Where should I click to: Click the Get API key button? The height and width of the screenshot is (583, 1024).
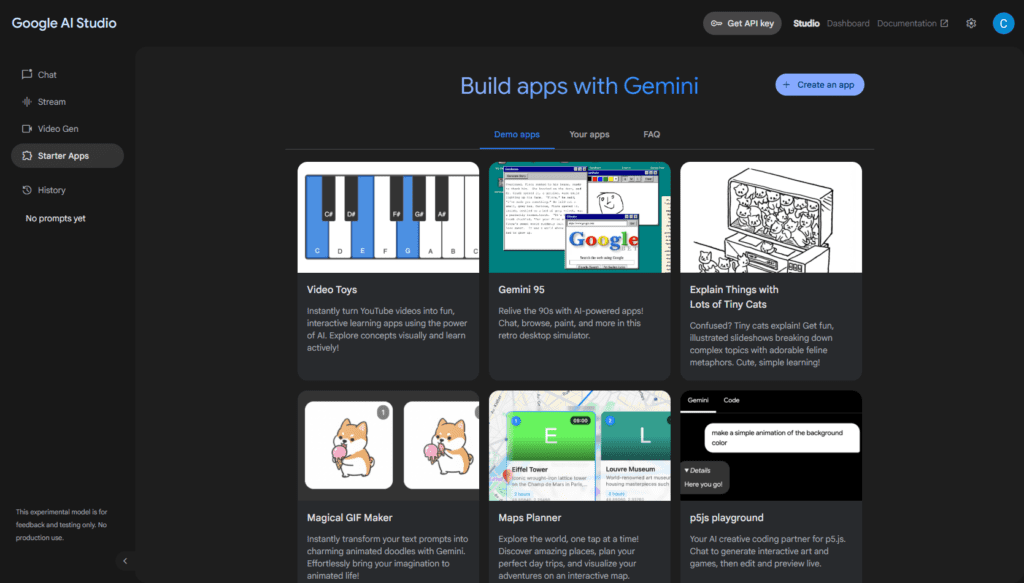(x=742, y=24)
